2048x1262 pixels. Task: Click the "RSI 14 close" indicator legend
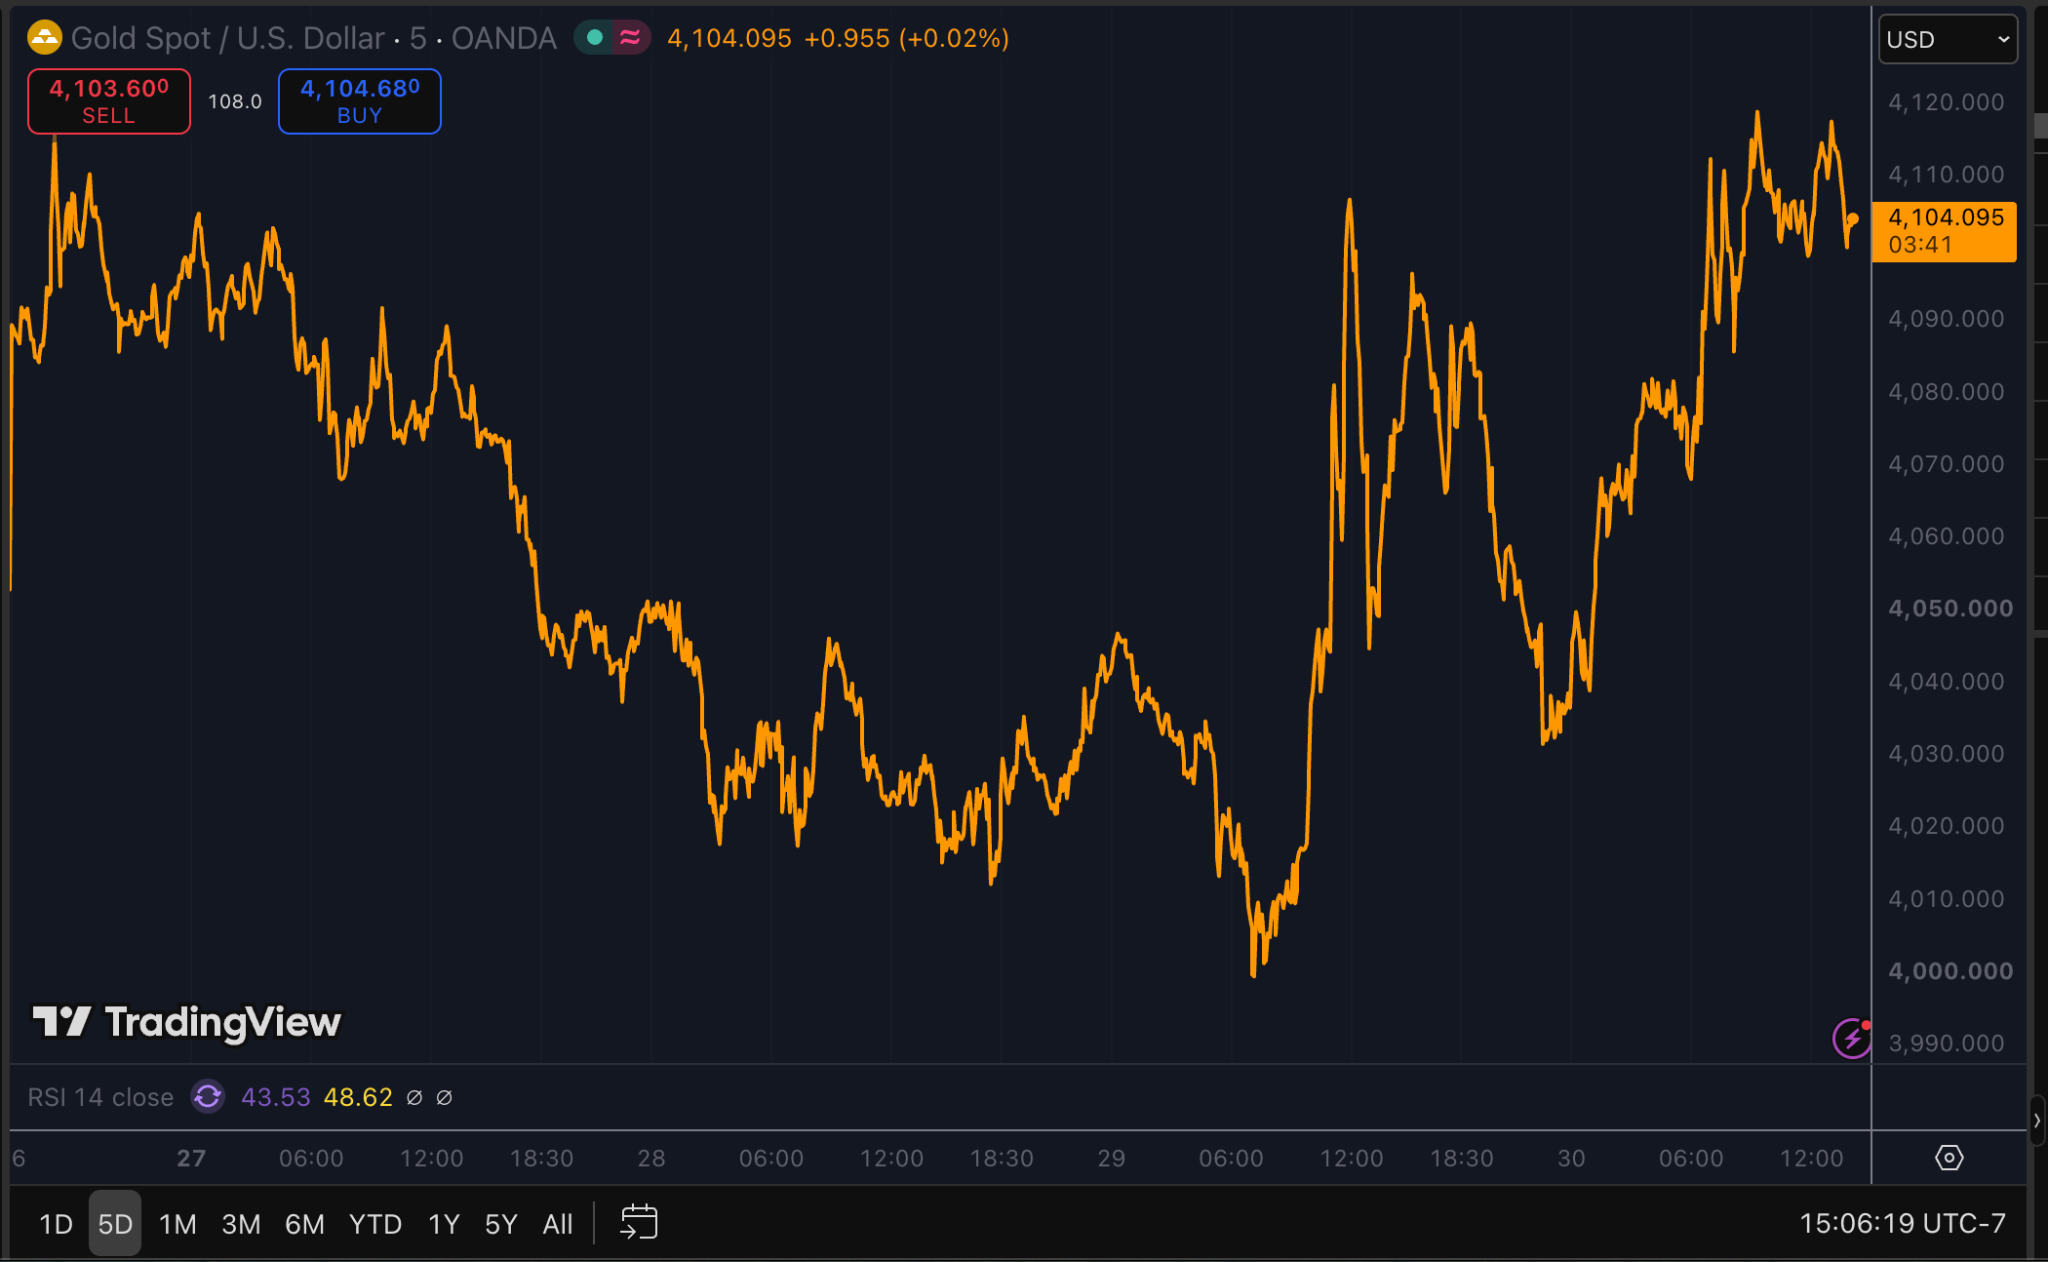pos(101,1097)
